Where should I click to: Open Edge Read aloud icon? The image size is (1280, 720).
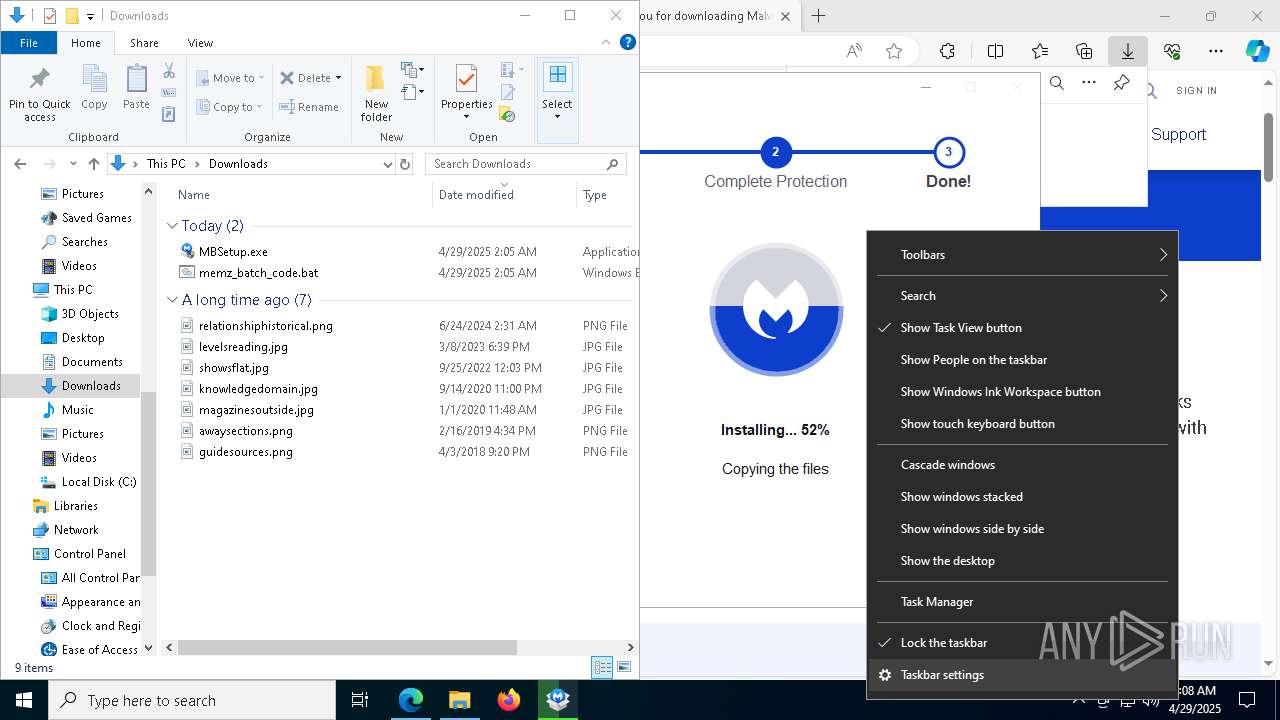[854, 51]
